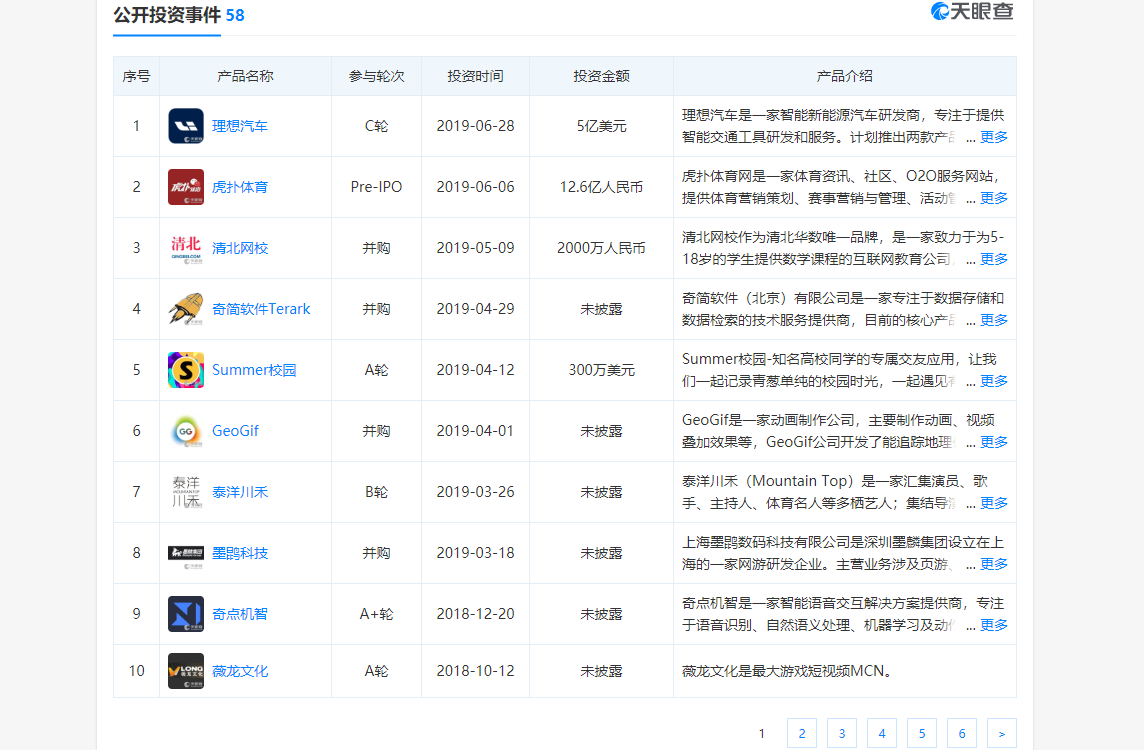Viewport: 1144px width, 750px height.
Task: Expand 更多 for 虎扑体育 description
Action: pyautogui.click(x=994, y=198)
